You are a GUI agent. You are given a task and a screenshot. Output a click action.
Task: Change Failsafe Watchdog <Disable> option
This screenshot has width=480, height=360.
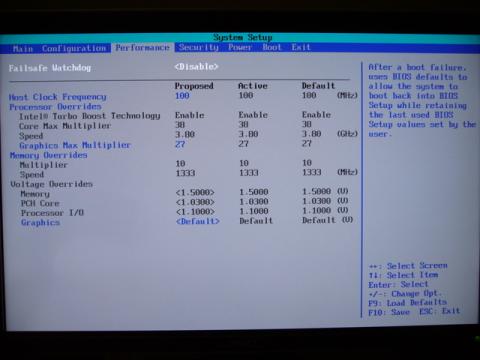coord(196,67)
